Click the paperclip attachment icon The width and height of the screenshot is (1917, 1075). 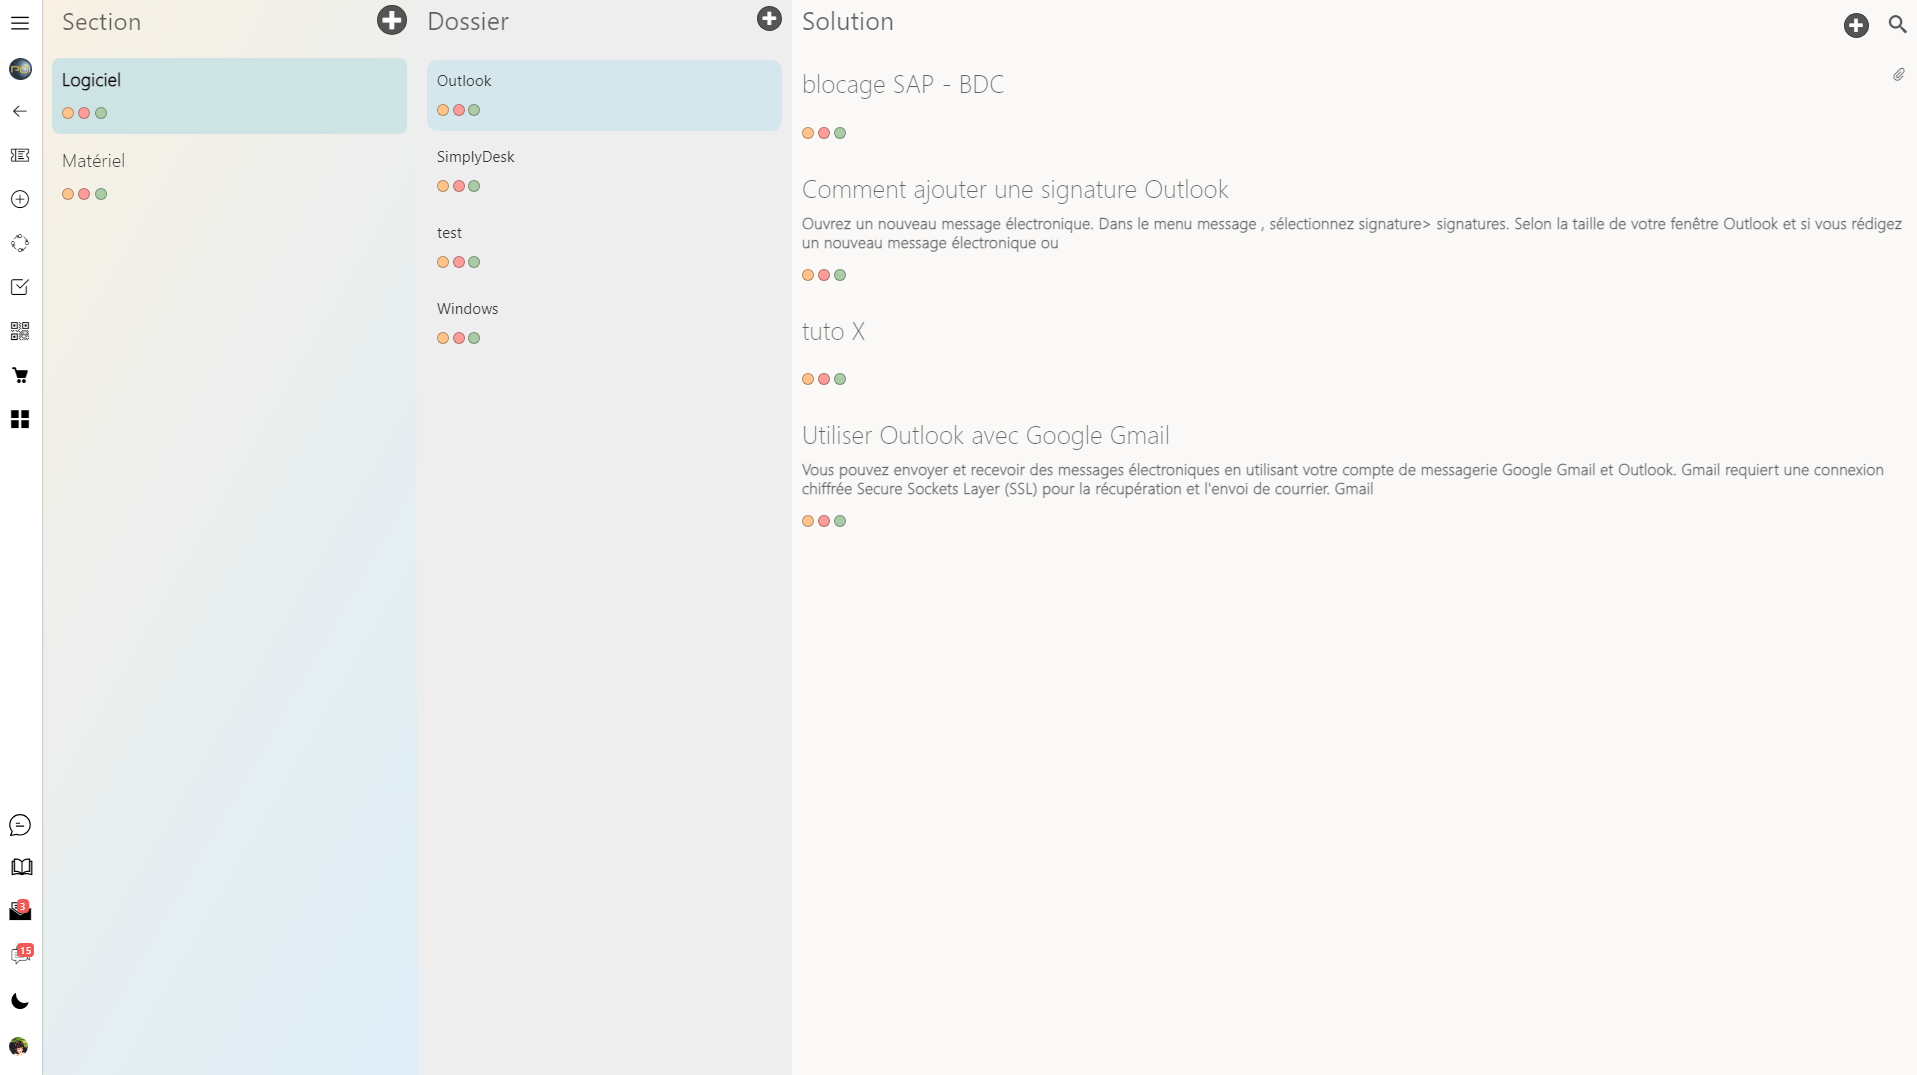click(1898, 75)
